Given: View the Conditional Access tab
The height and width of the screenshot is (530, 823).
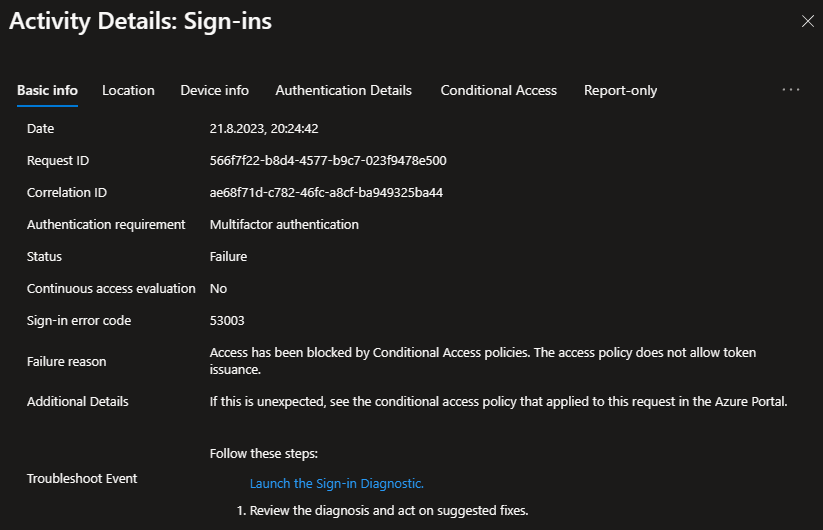Looking at the screenshot, I should tap(498, 90).
